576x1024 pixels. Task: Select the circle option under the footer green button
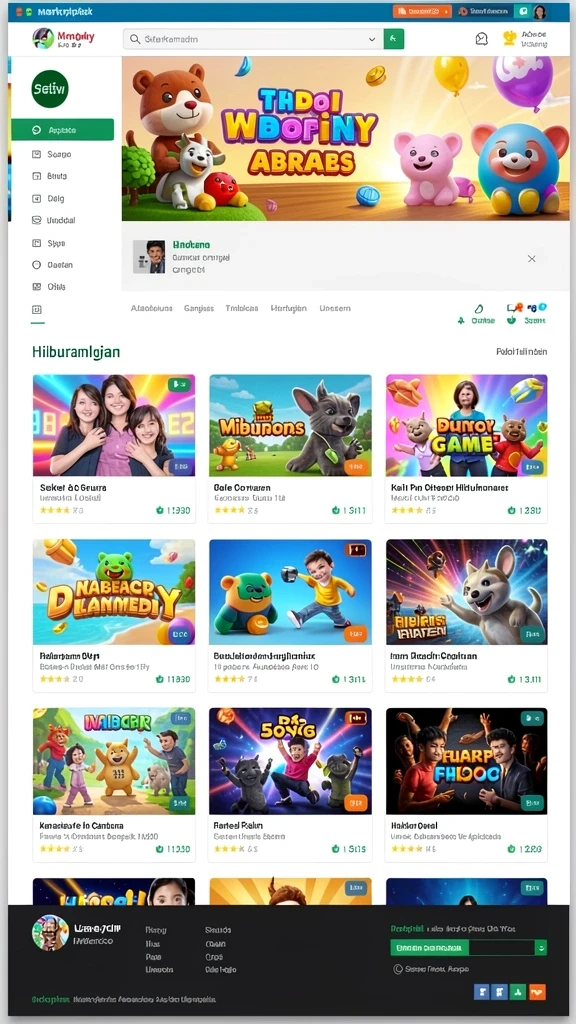click(397, 969)
